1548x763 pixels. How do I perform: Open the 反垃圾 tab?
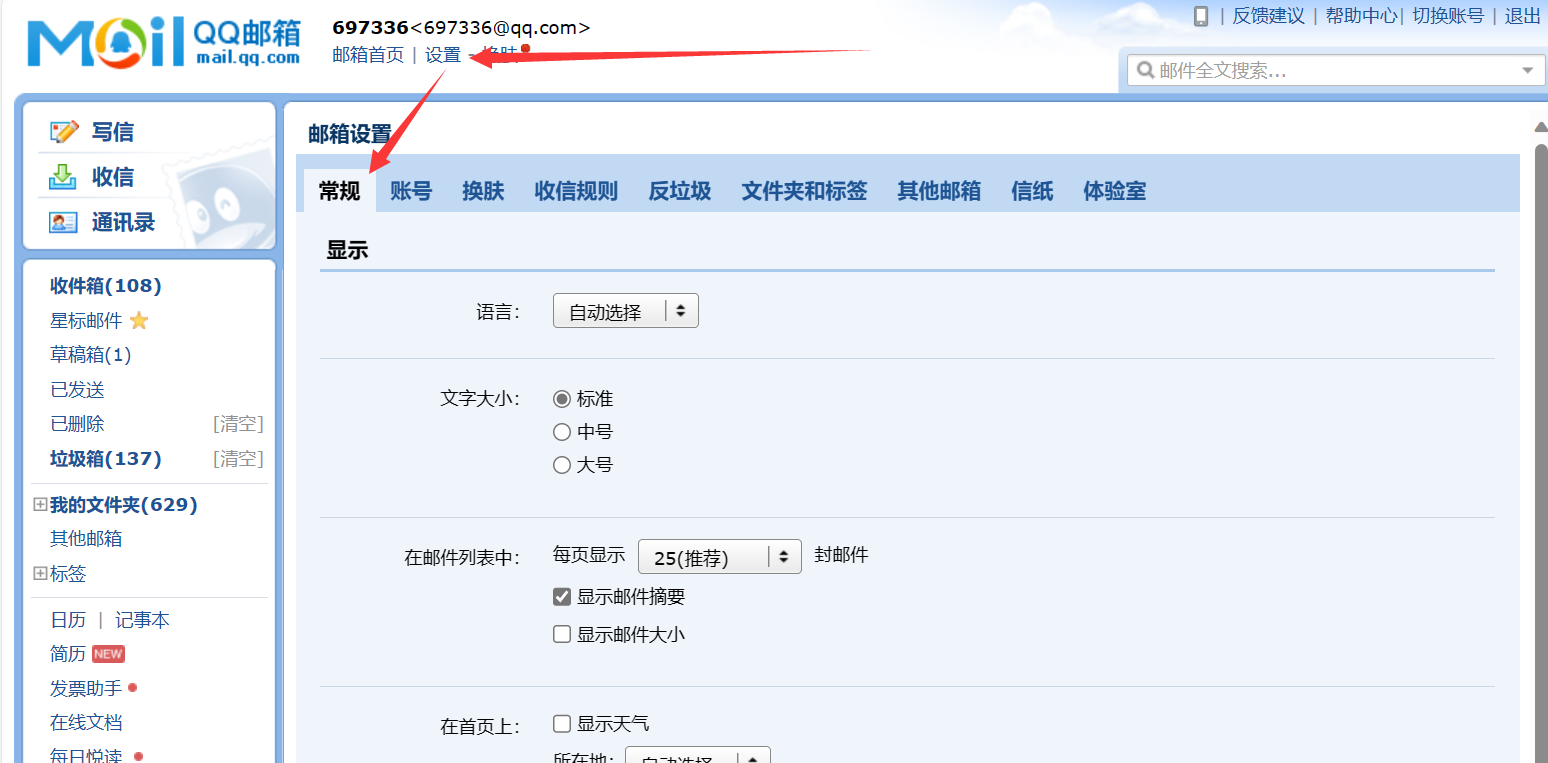679,191
